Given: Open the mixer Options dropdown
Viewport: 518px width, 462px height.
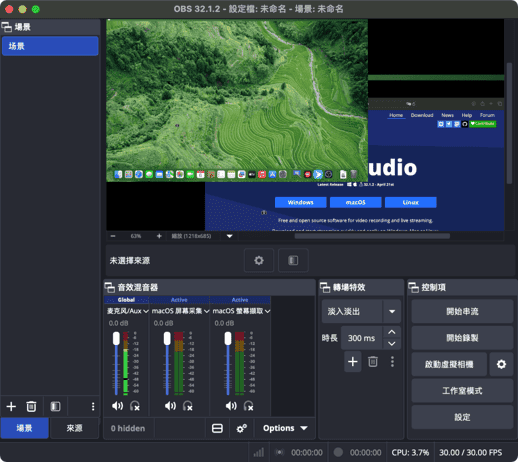Looking at the screenshot, I should pyautogui.click(x=285, y=428).
